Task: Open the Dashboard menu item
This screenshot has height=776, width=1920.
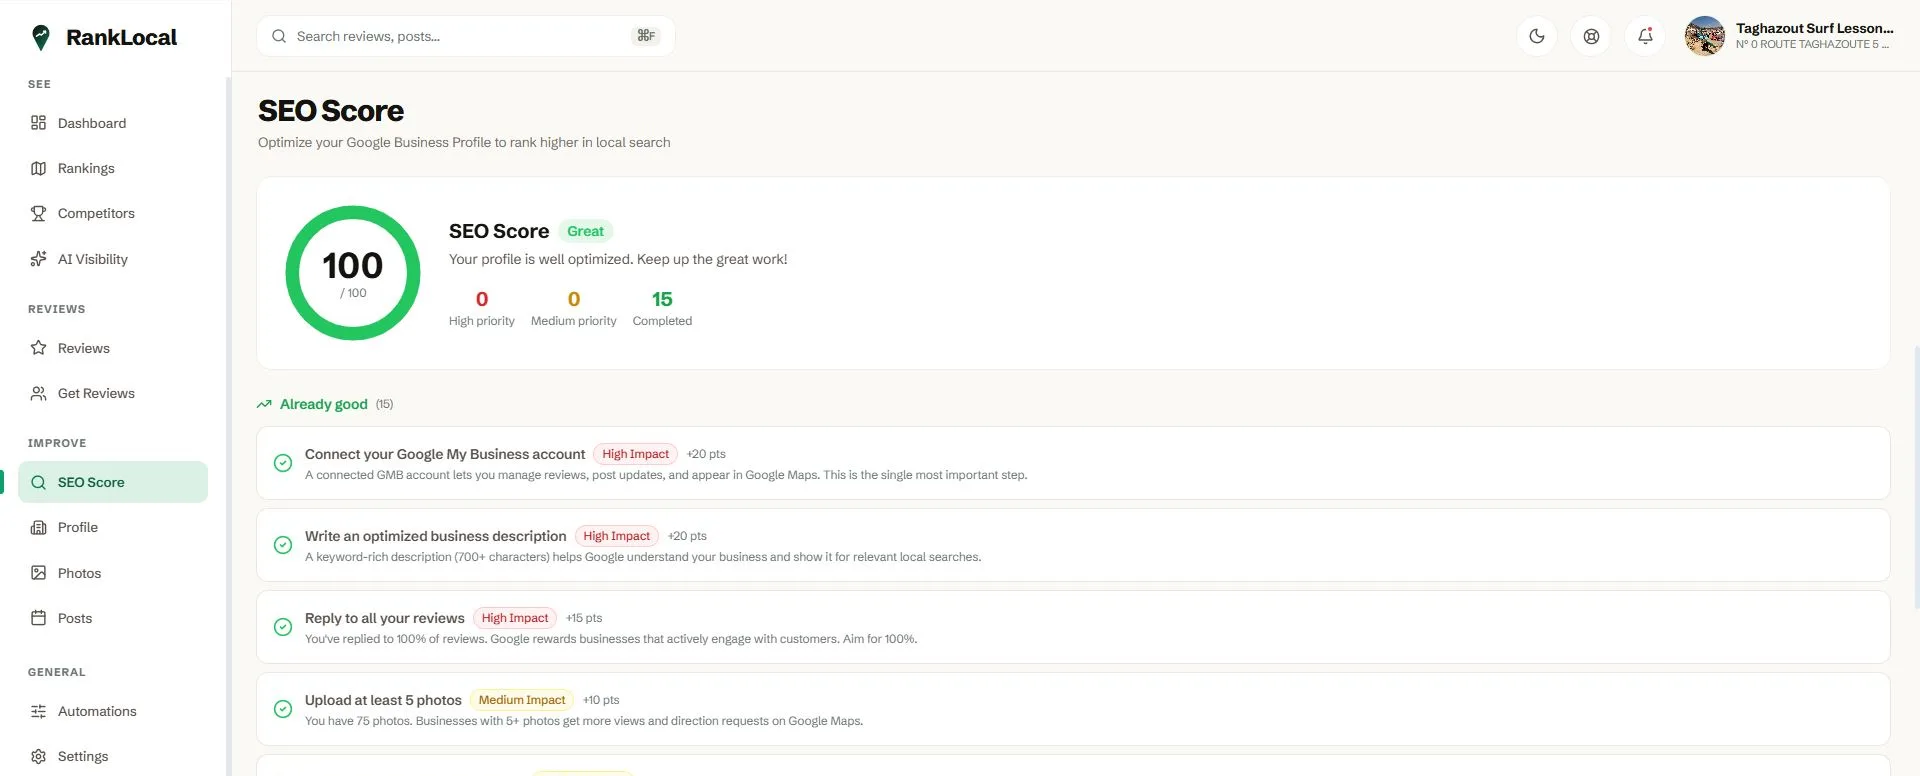Action: click(113, 123)
